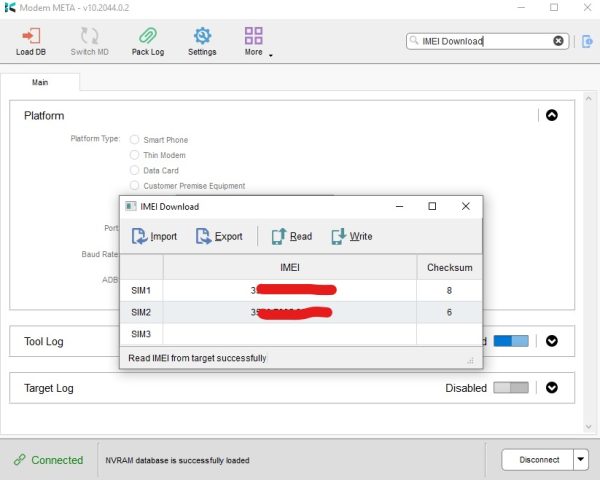Viewport: 600px width, 480px height.
Task: Click the Connected link icon
Action: (20, 459)
